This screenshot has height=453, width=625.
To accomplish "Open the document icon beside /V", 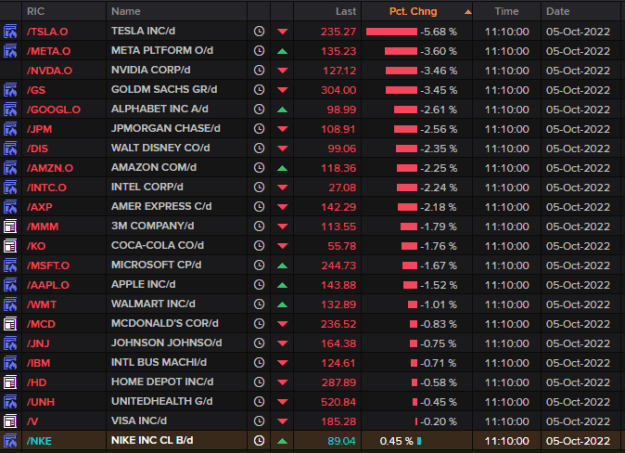I will [10, 421].
